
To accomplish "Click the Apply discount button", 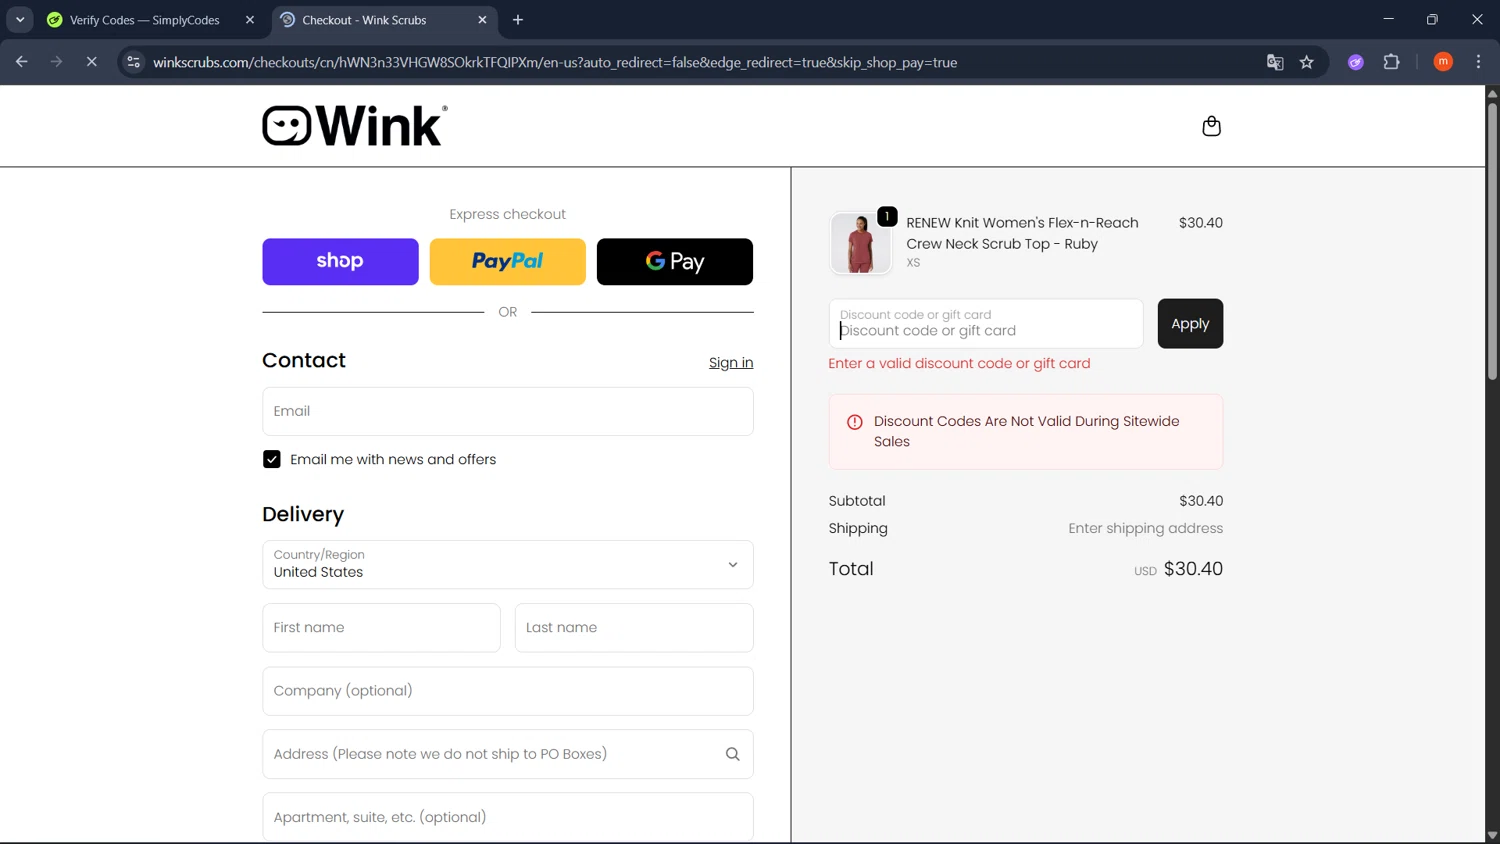I will (x=1190, y=324).
